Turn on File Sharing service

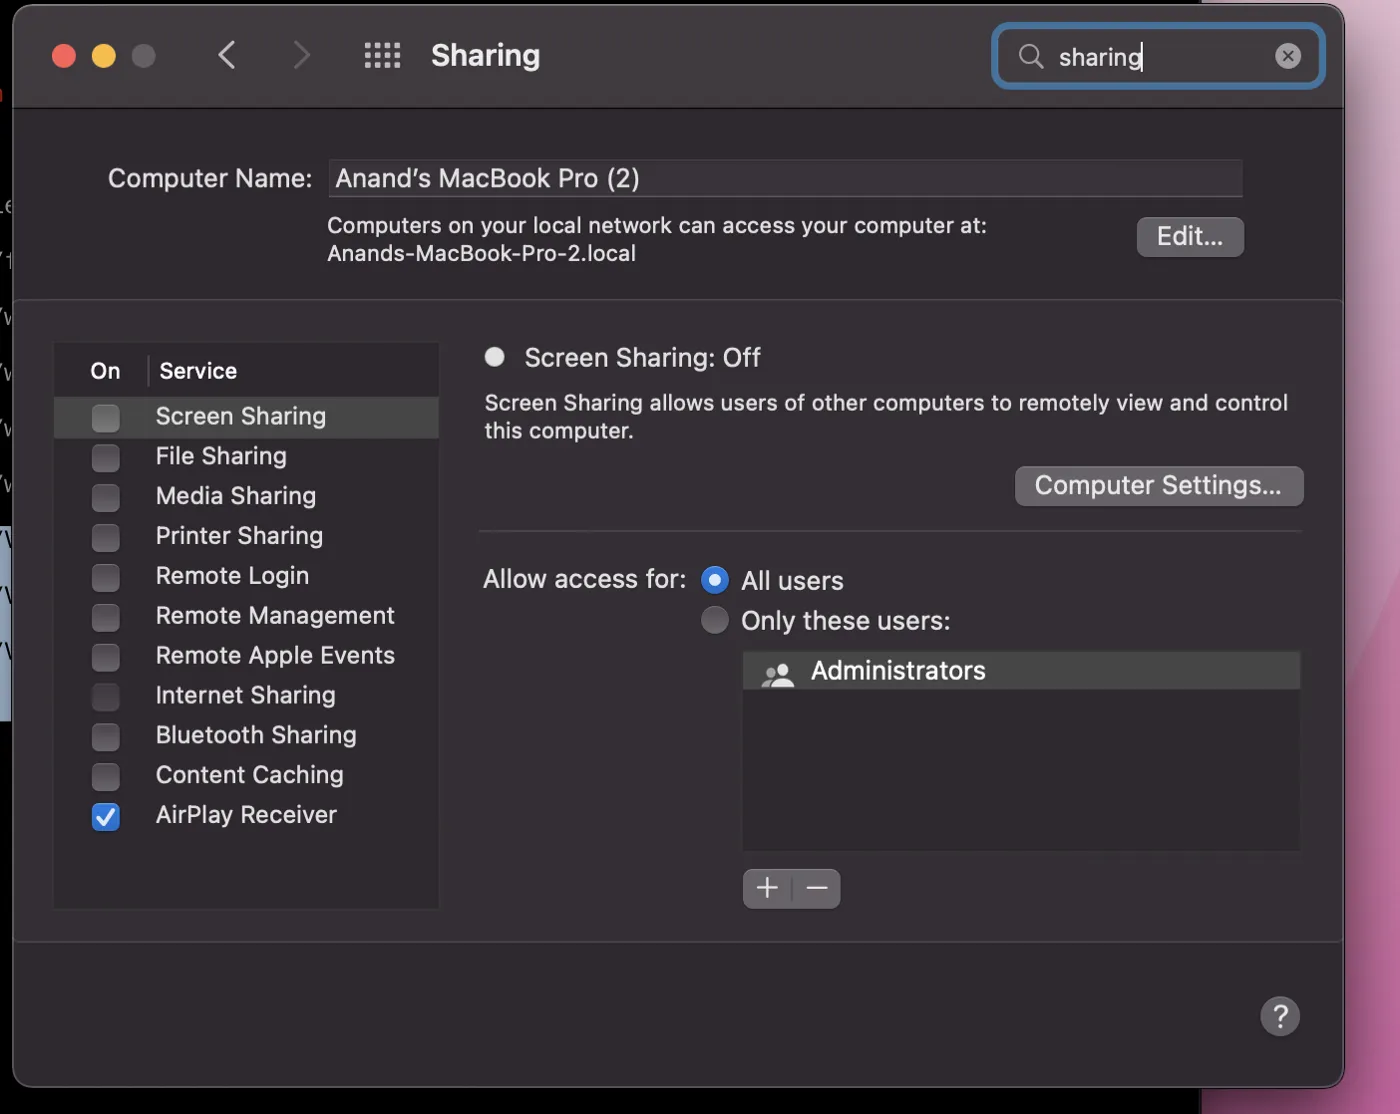pos(106,457)
